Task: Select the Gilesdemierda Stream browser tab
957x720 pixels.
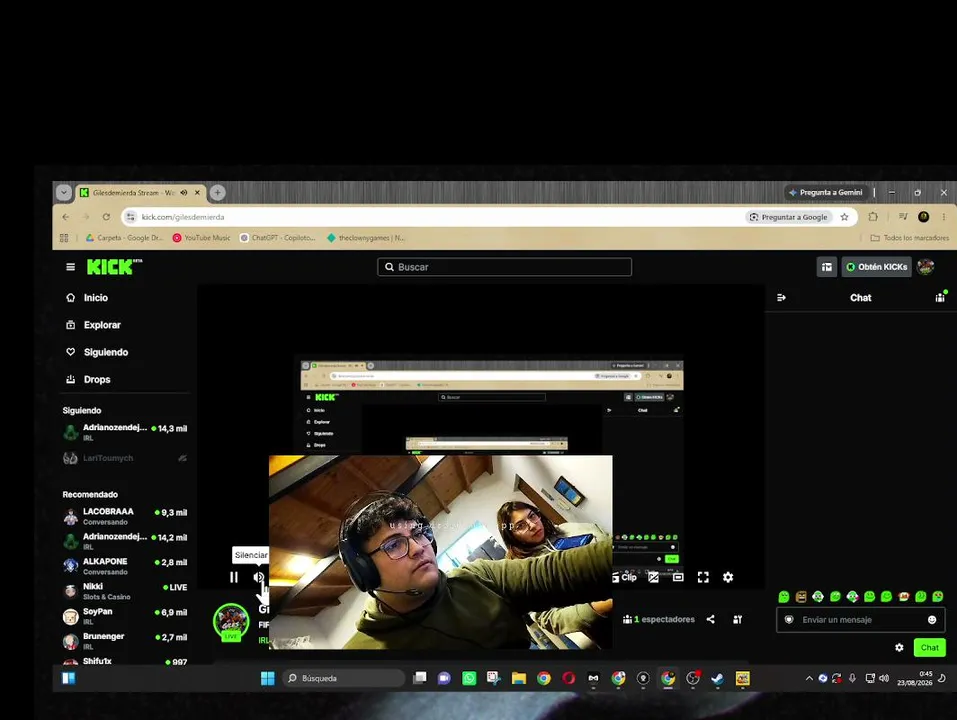Action: click(140, 193)
